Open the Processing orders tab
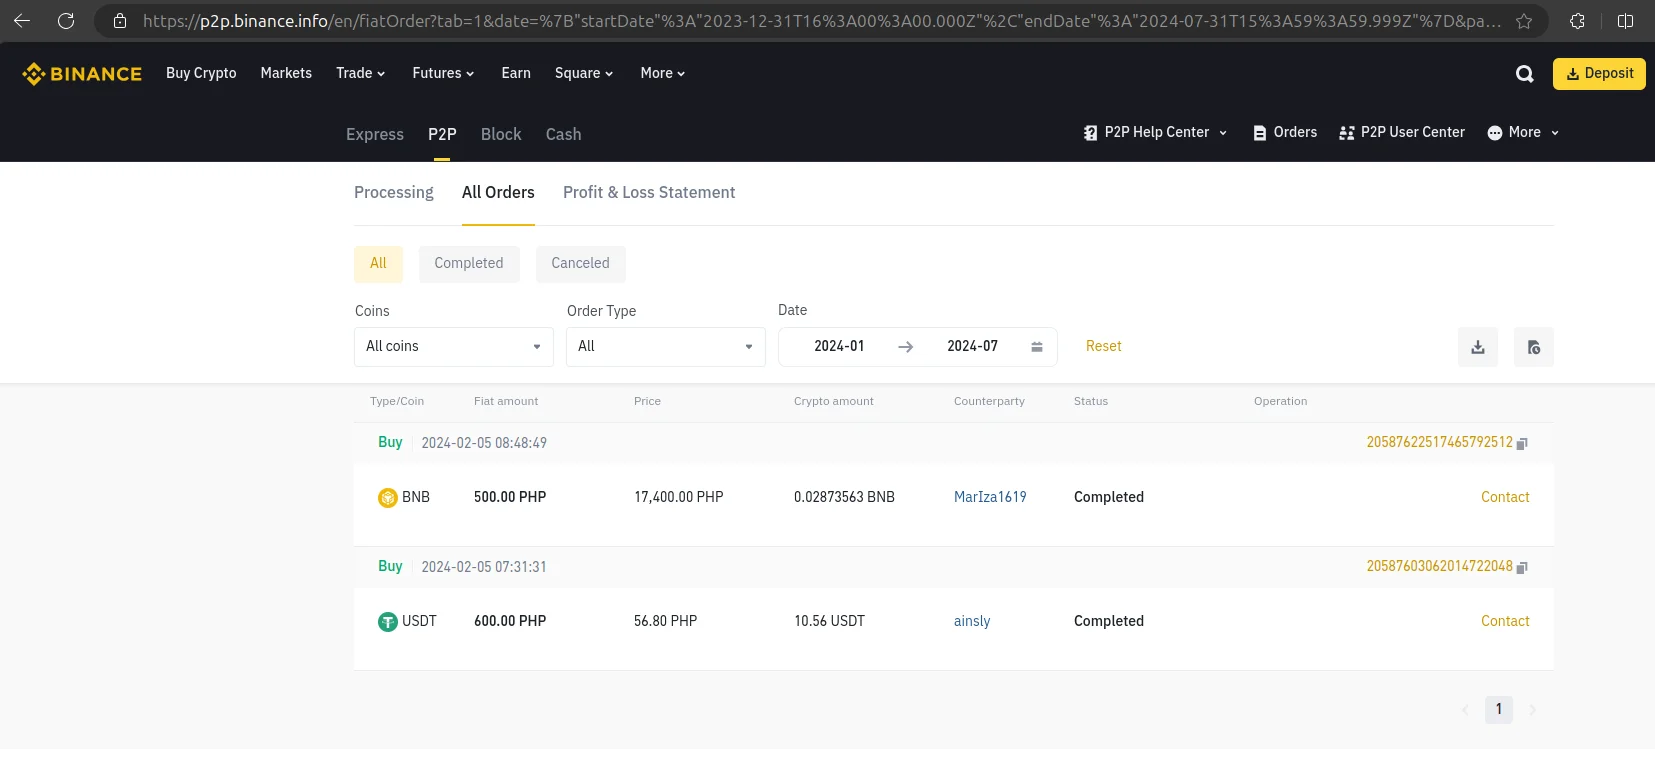Screen dimensions: 1655x778 click(x=394, y=193)
